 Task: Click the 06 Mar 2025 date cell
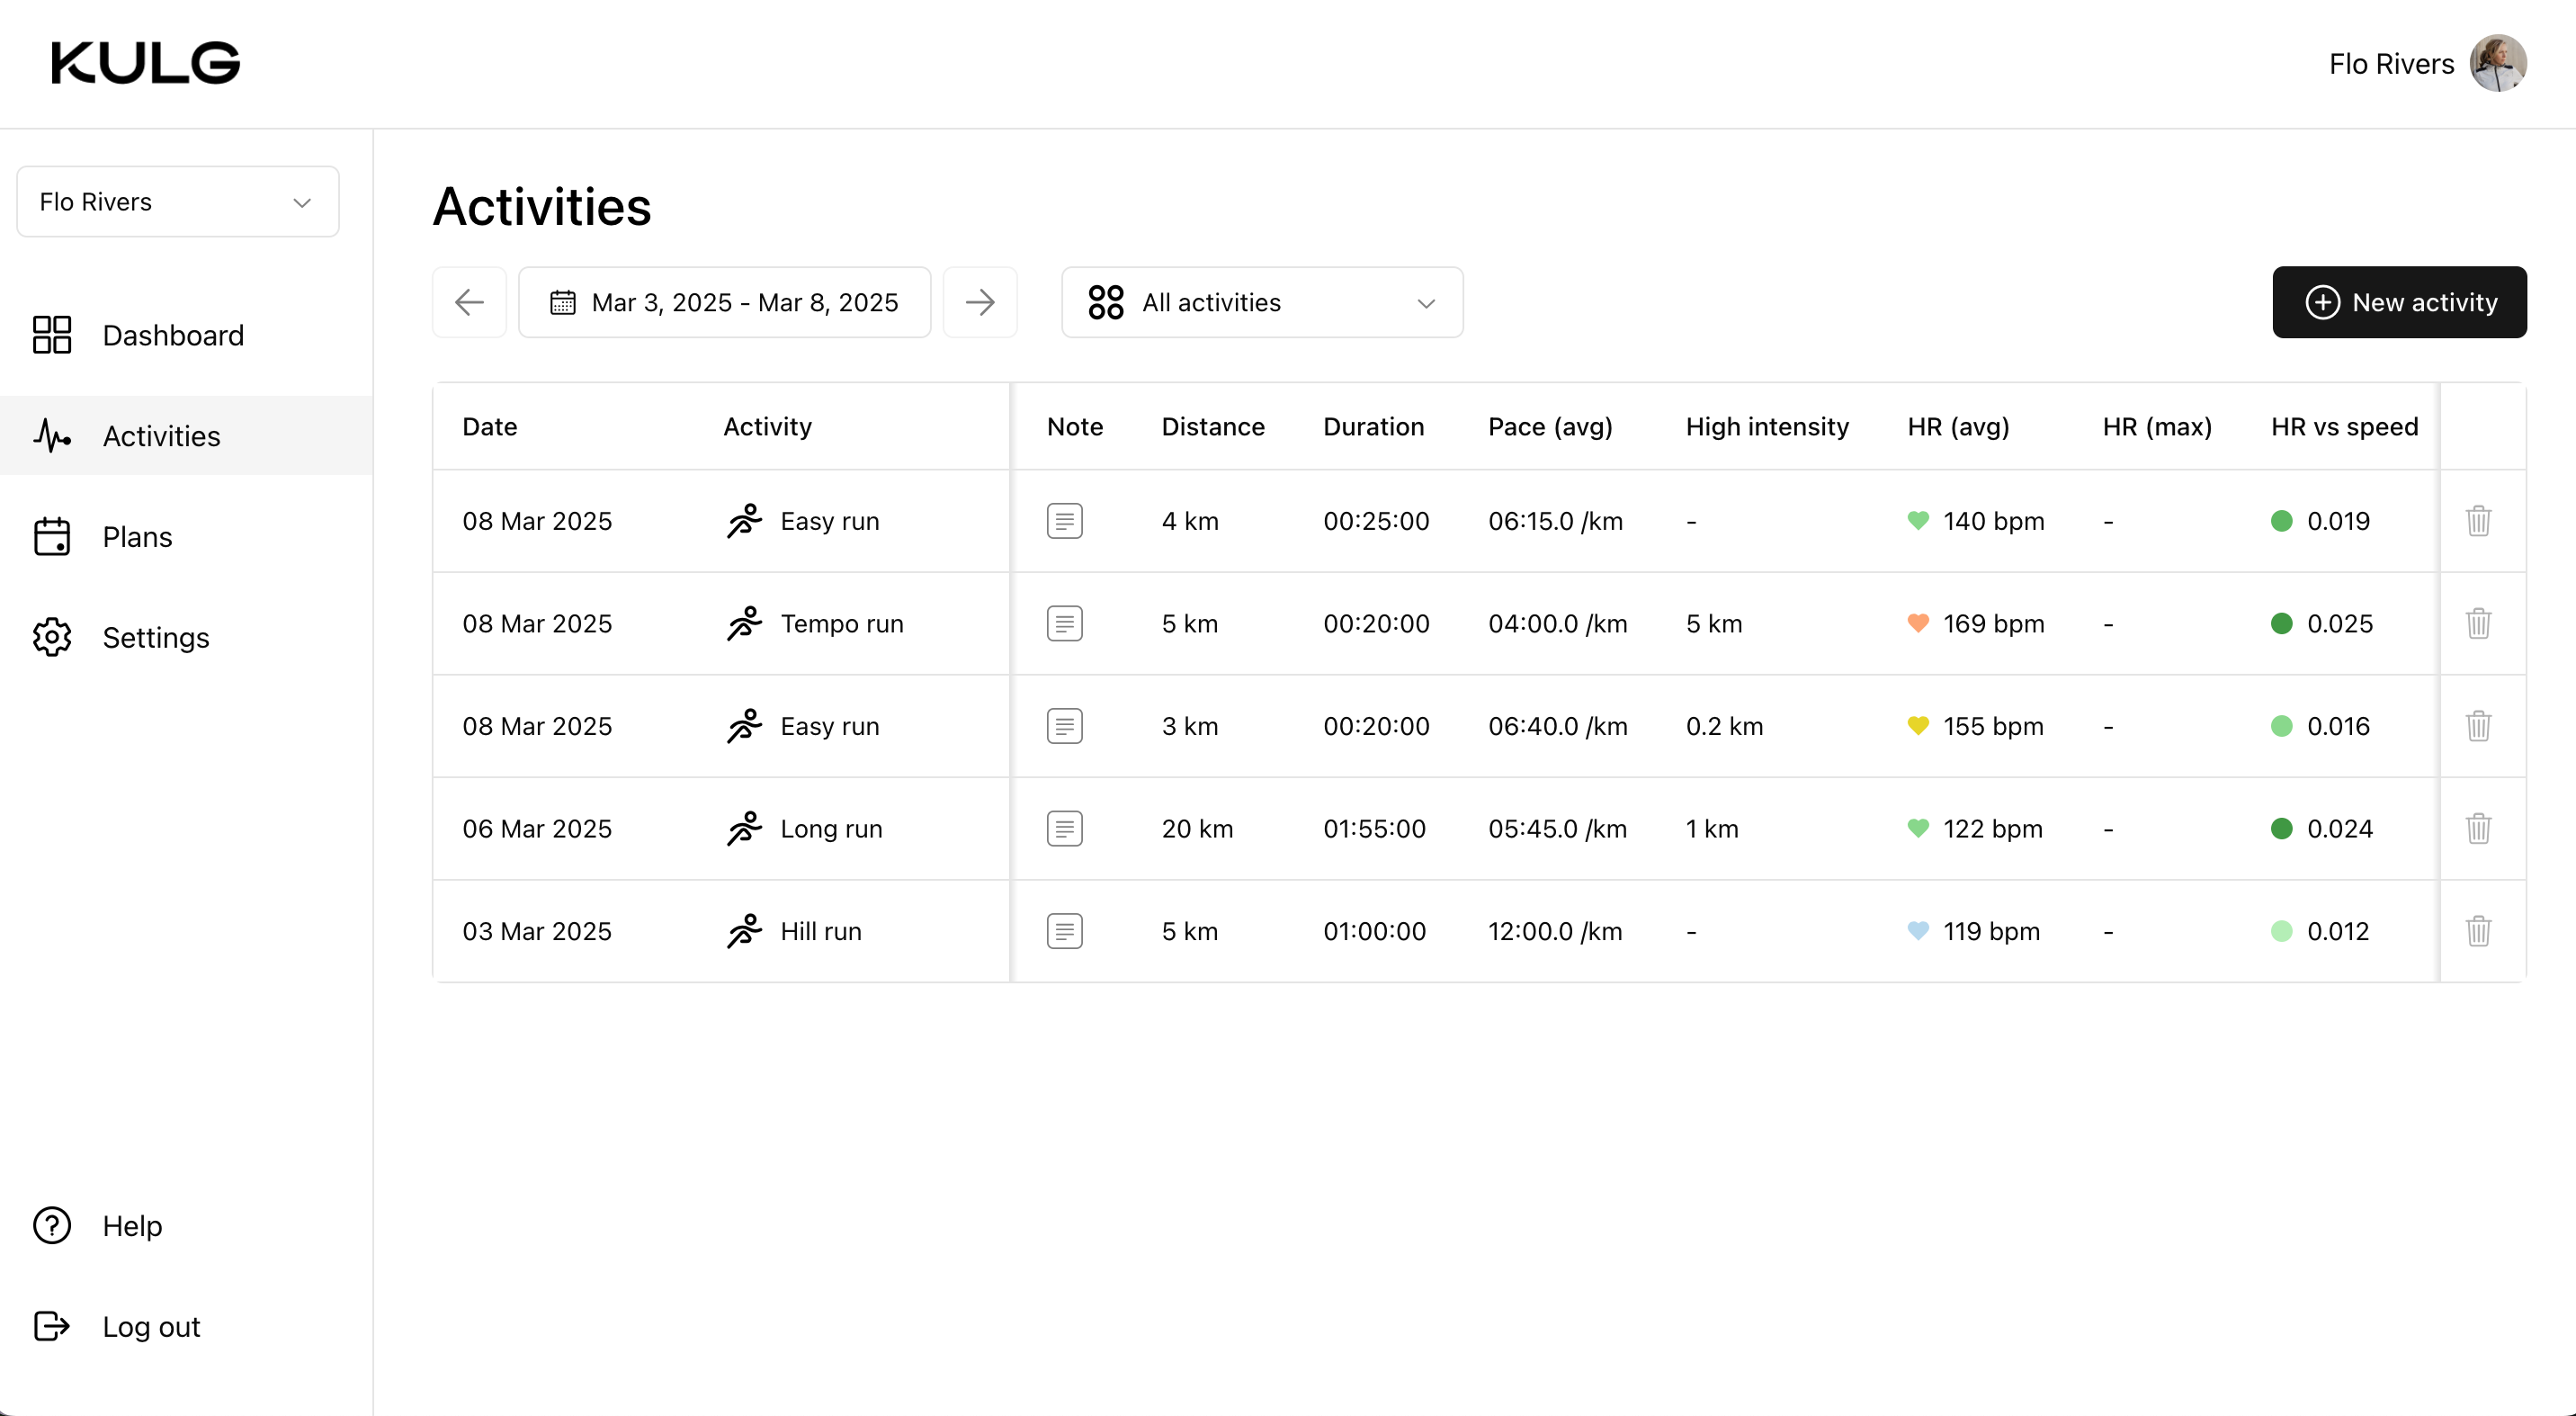pos(537,829)
